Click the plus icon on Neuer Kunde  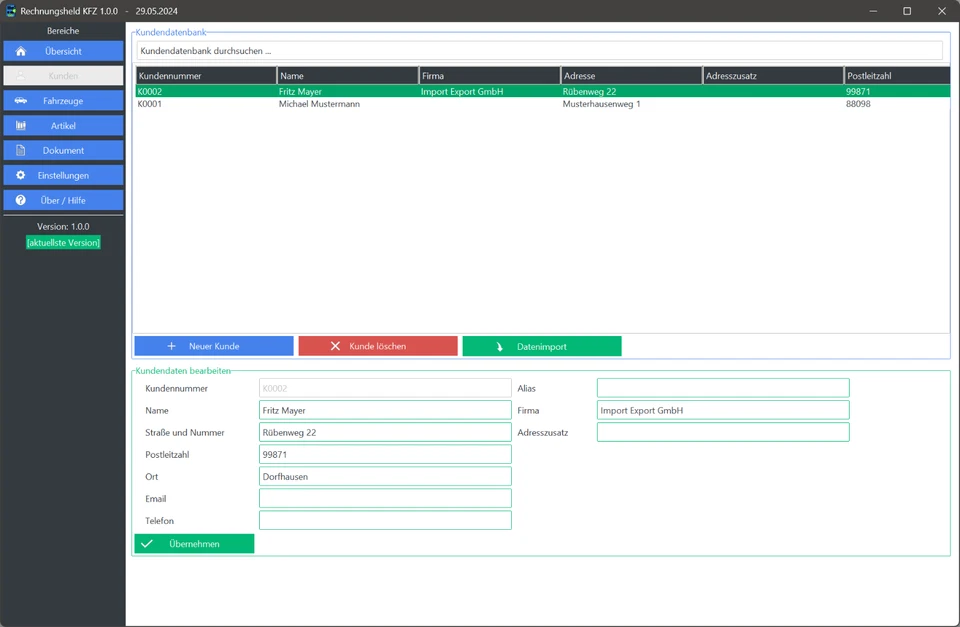[x=172, y=346]
